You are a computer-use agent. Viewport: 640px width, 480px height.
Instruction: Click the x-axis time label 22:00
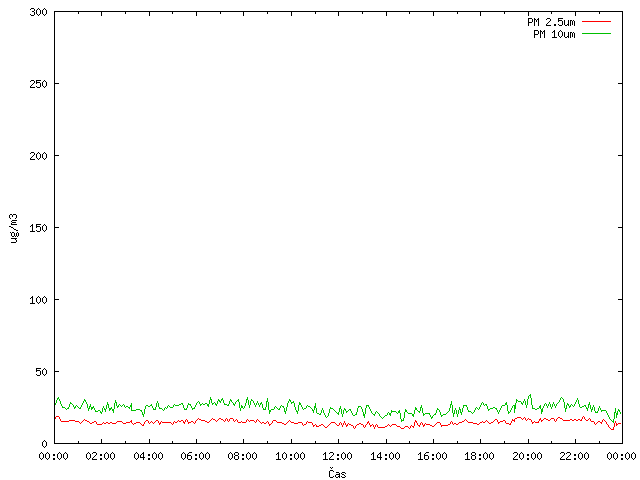pos(574,456)
